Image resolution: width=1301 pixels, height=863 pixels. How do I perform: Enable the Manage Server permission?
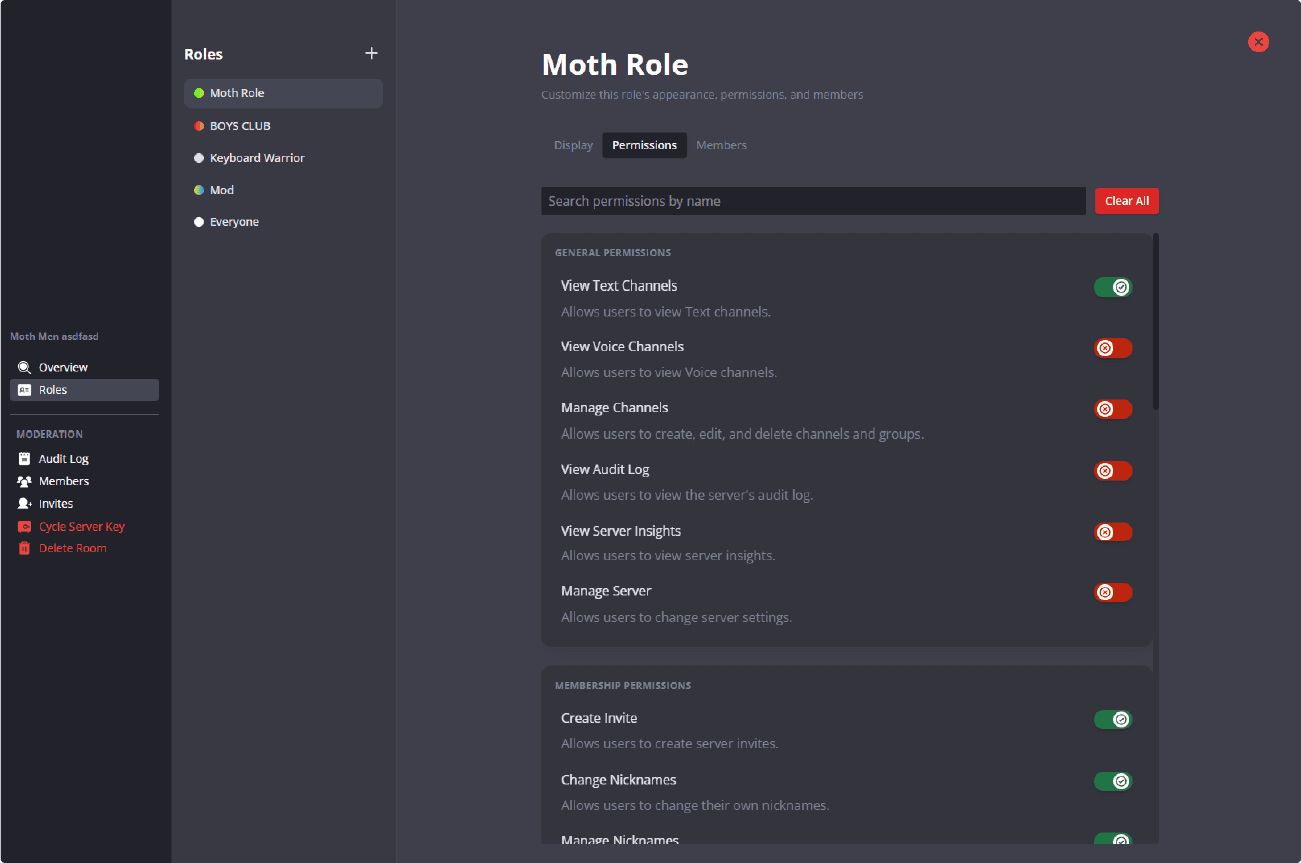coord(1113,592)
